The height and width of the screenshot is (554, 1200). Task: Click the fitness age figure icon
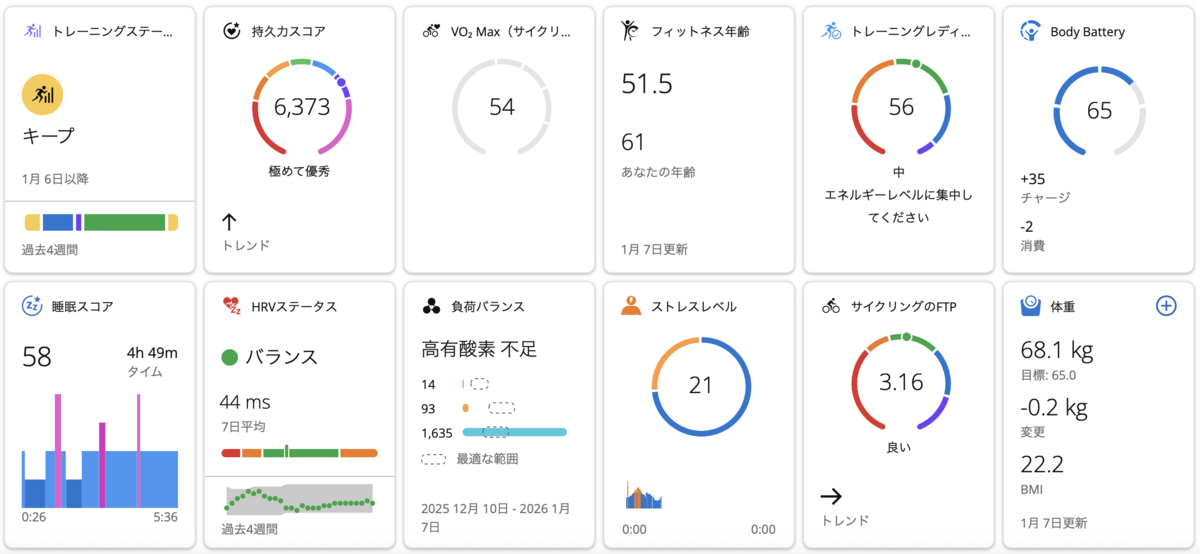630,31
